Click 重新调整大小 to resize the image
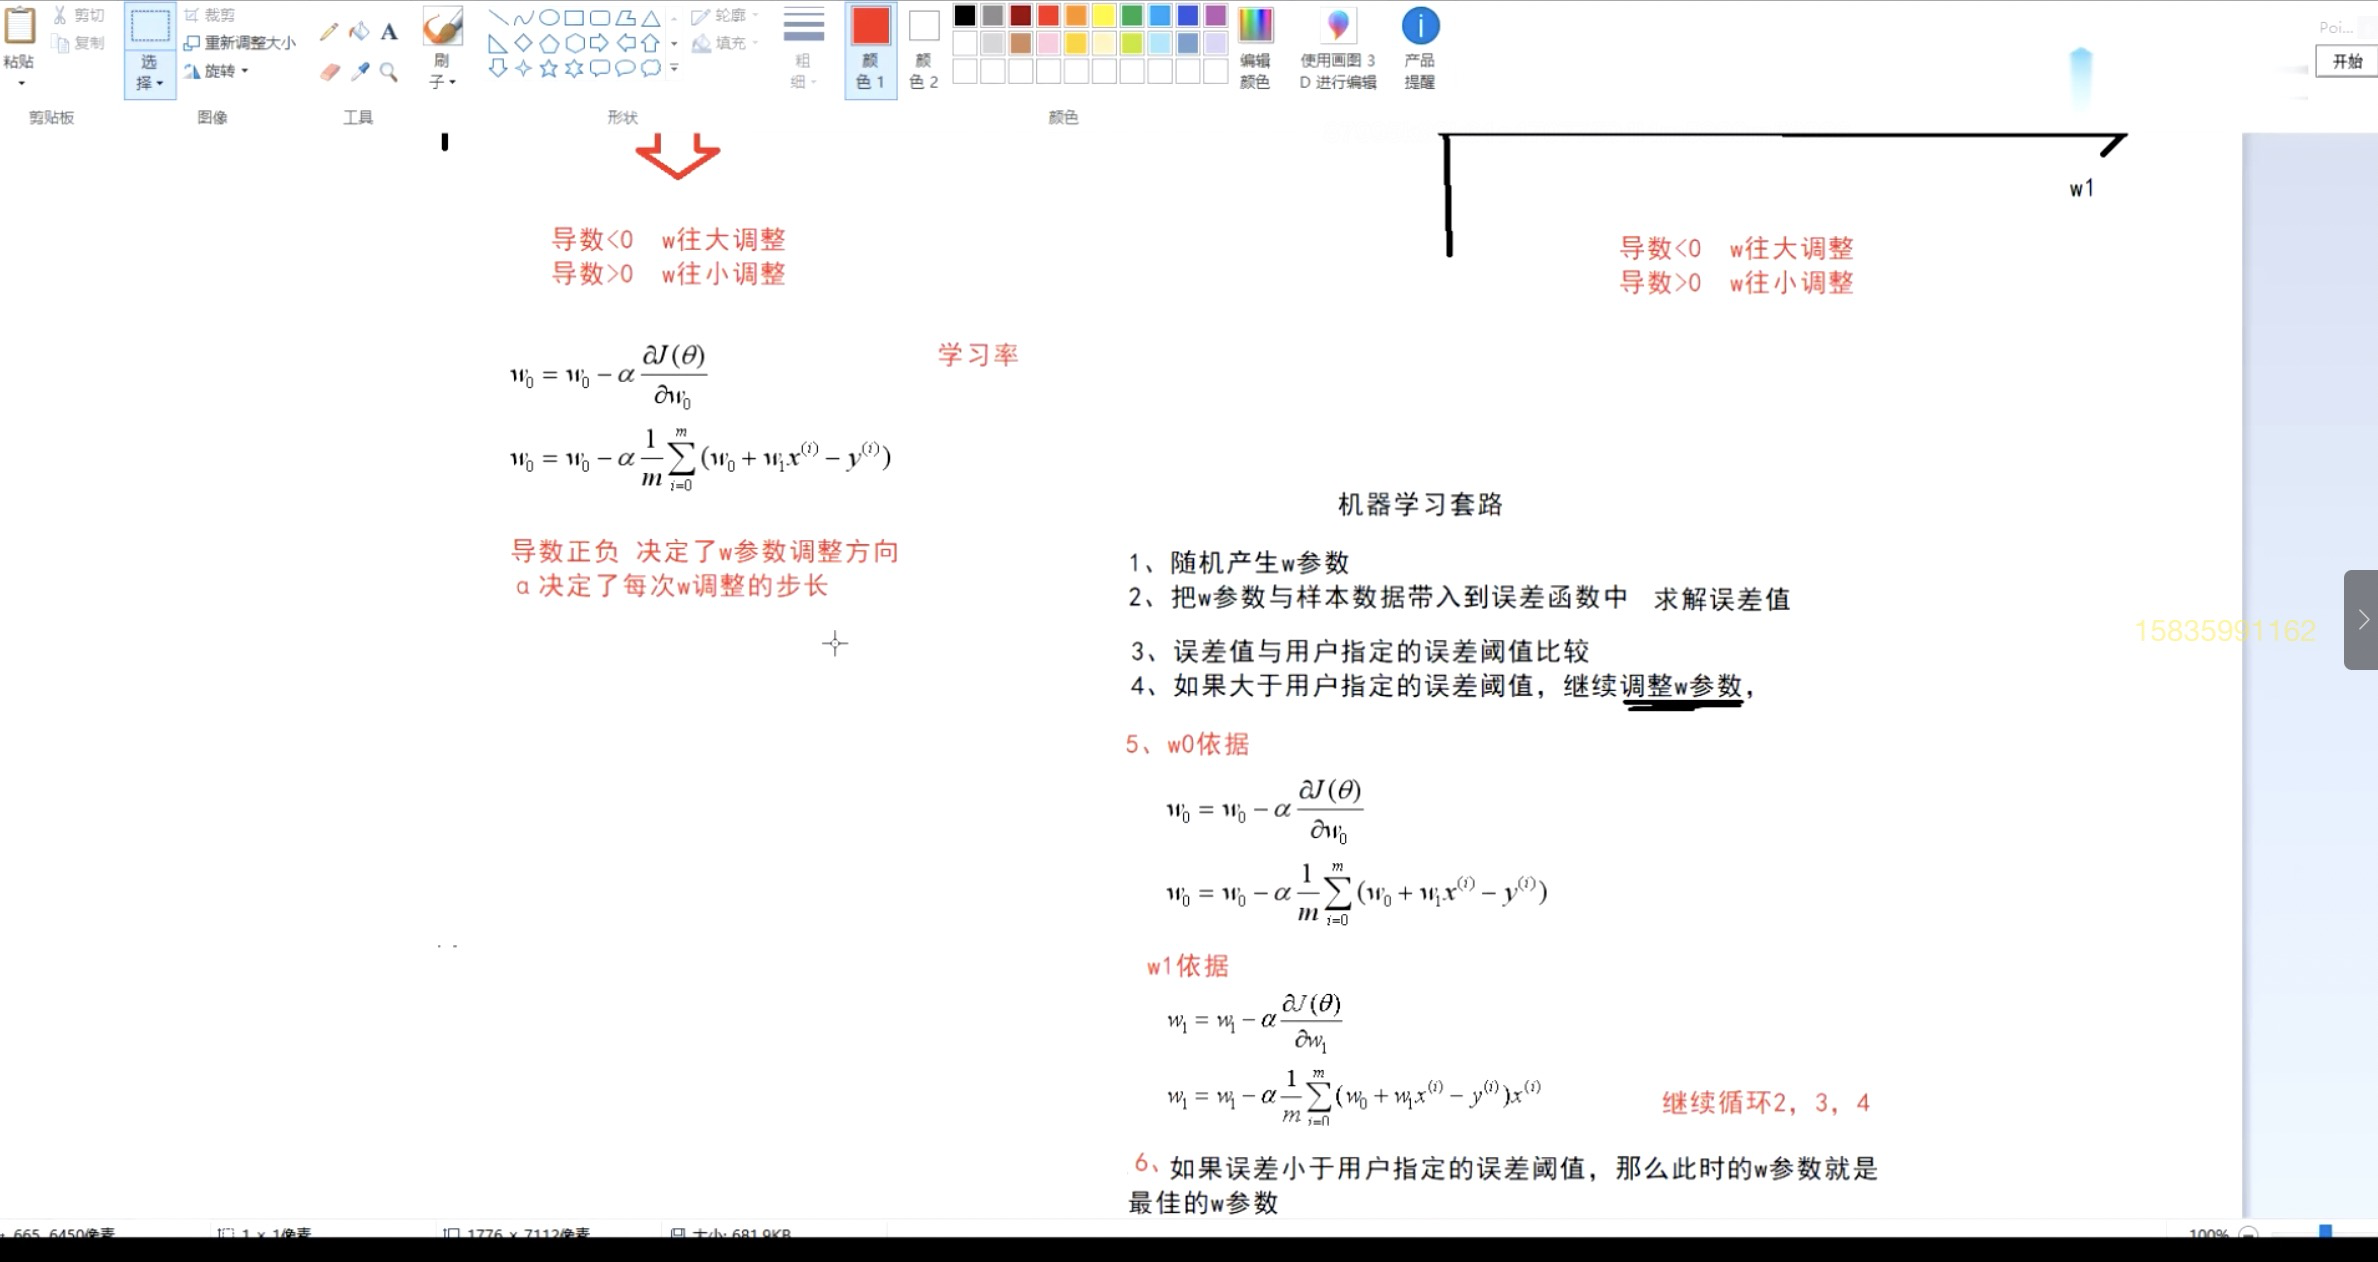Image resolution: width=2378 pixels, height=1262 pixels. pyautogui.click(x=240, y=42)
